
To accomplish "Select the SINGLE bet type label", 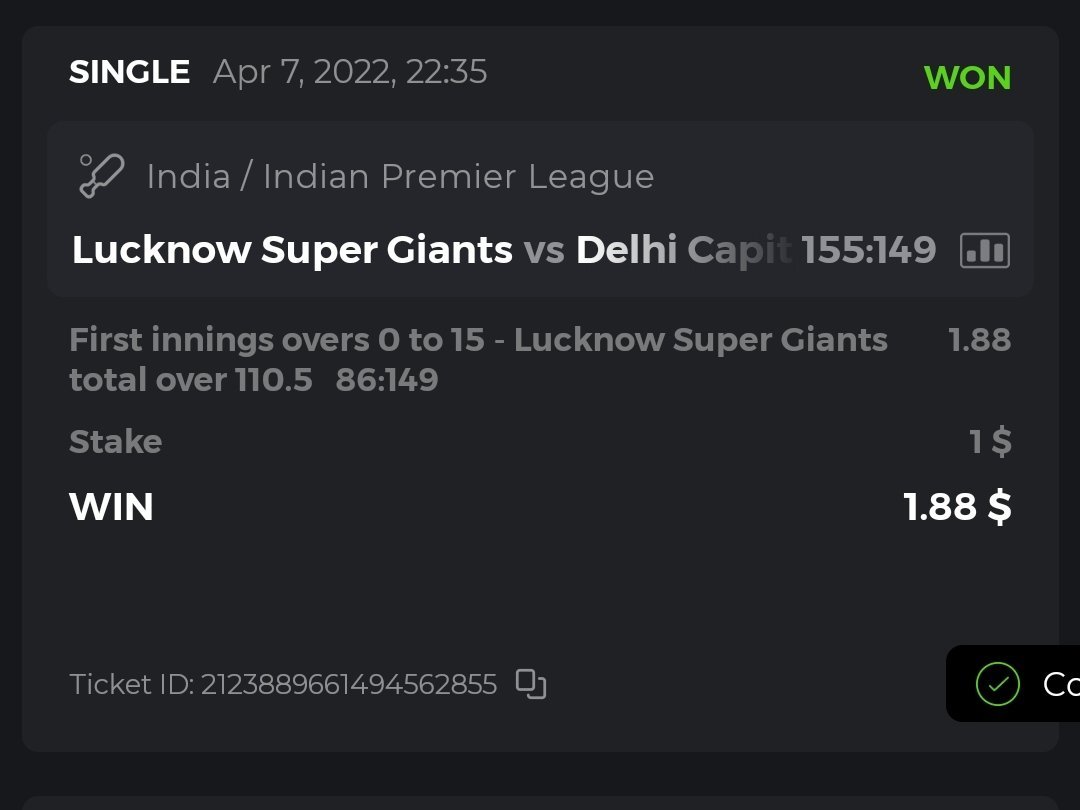I will (x=129, y=72).
